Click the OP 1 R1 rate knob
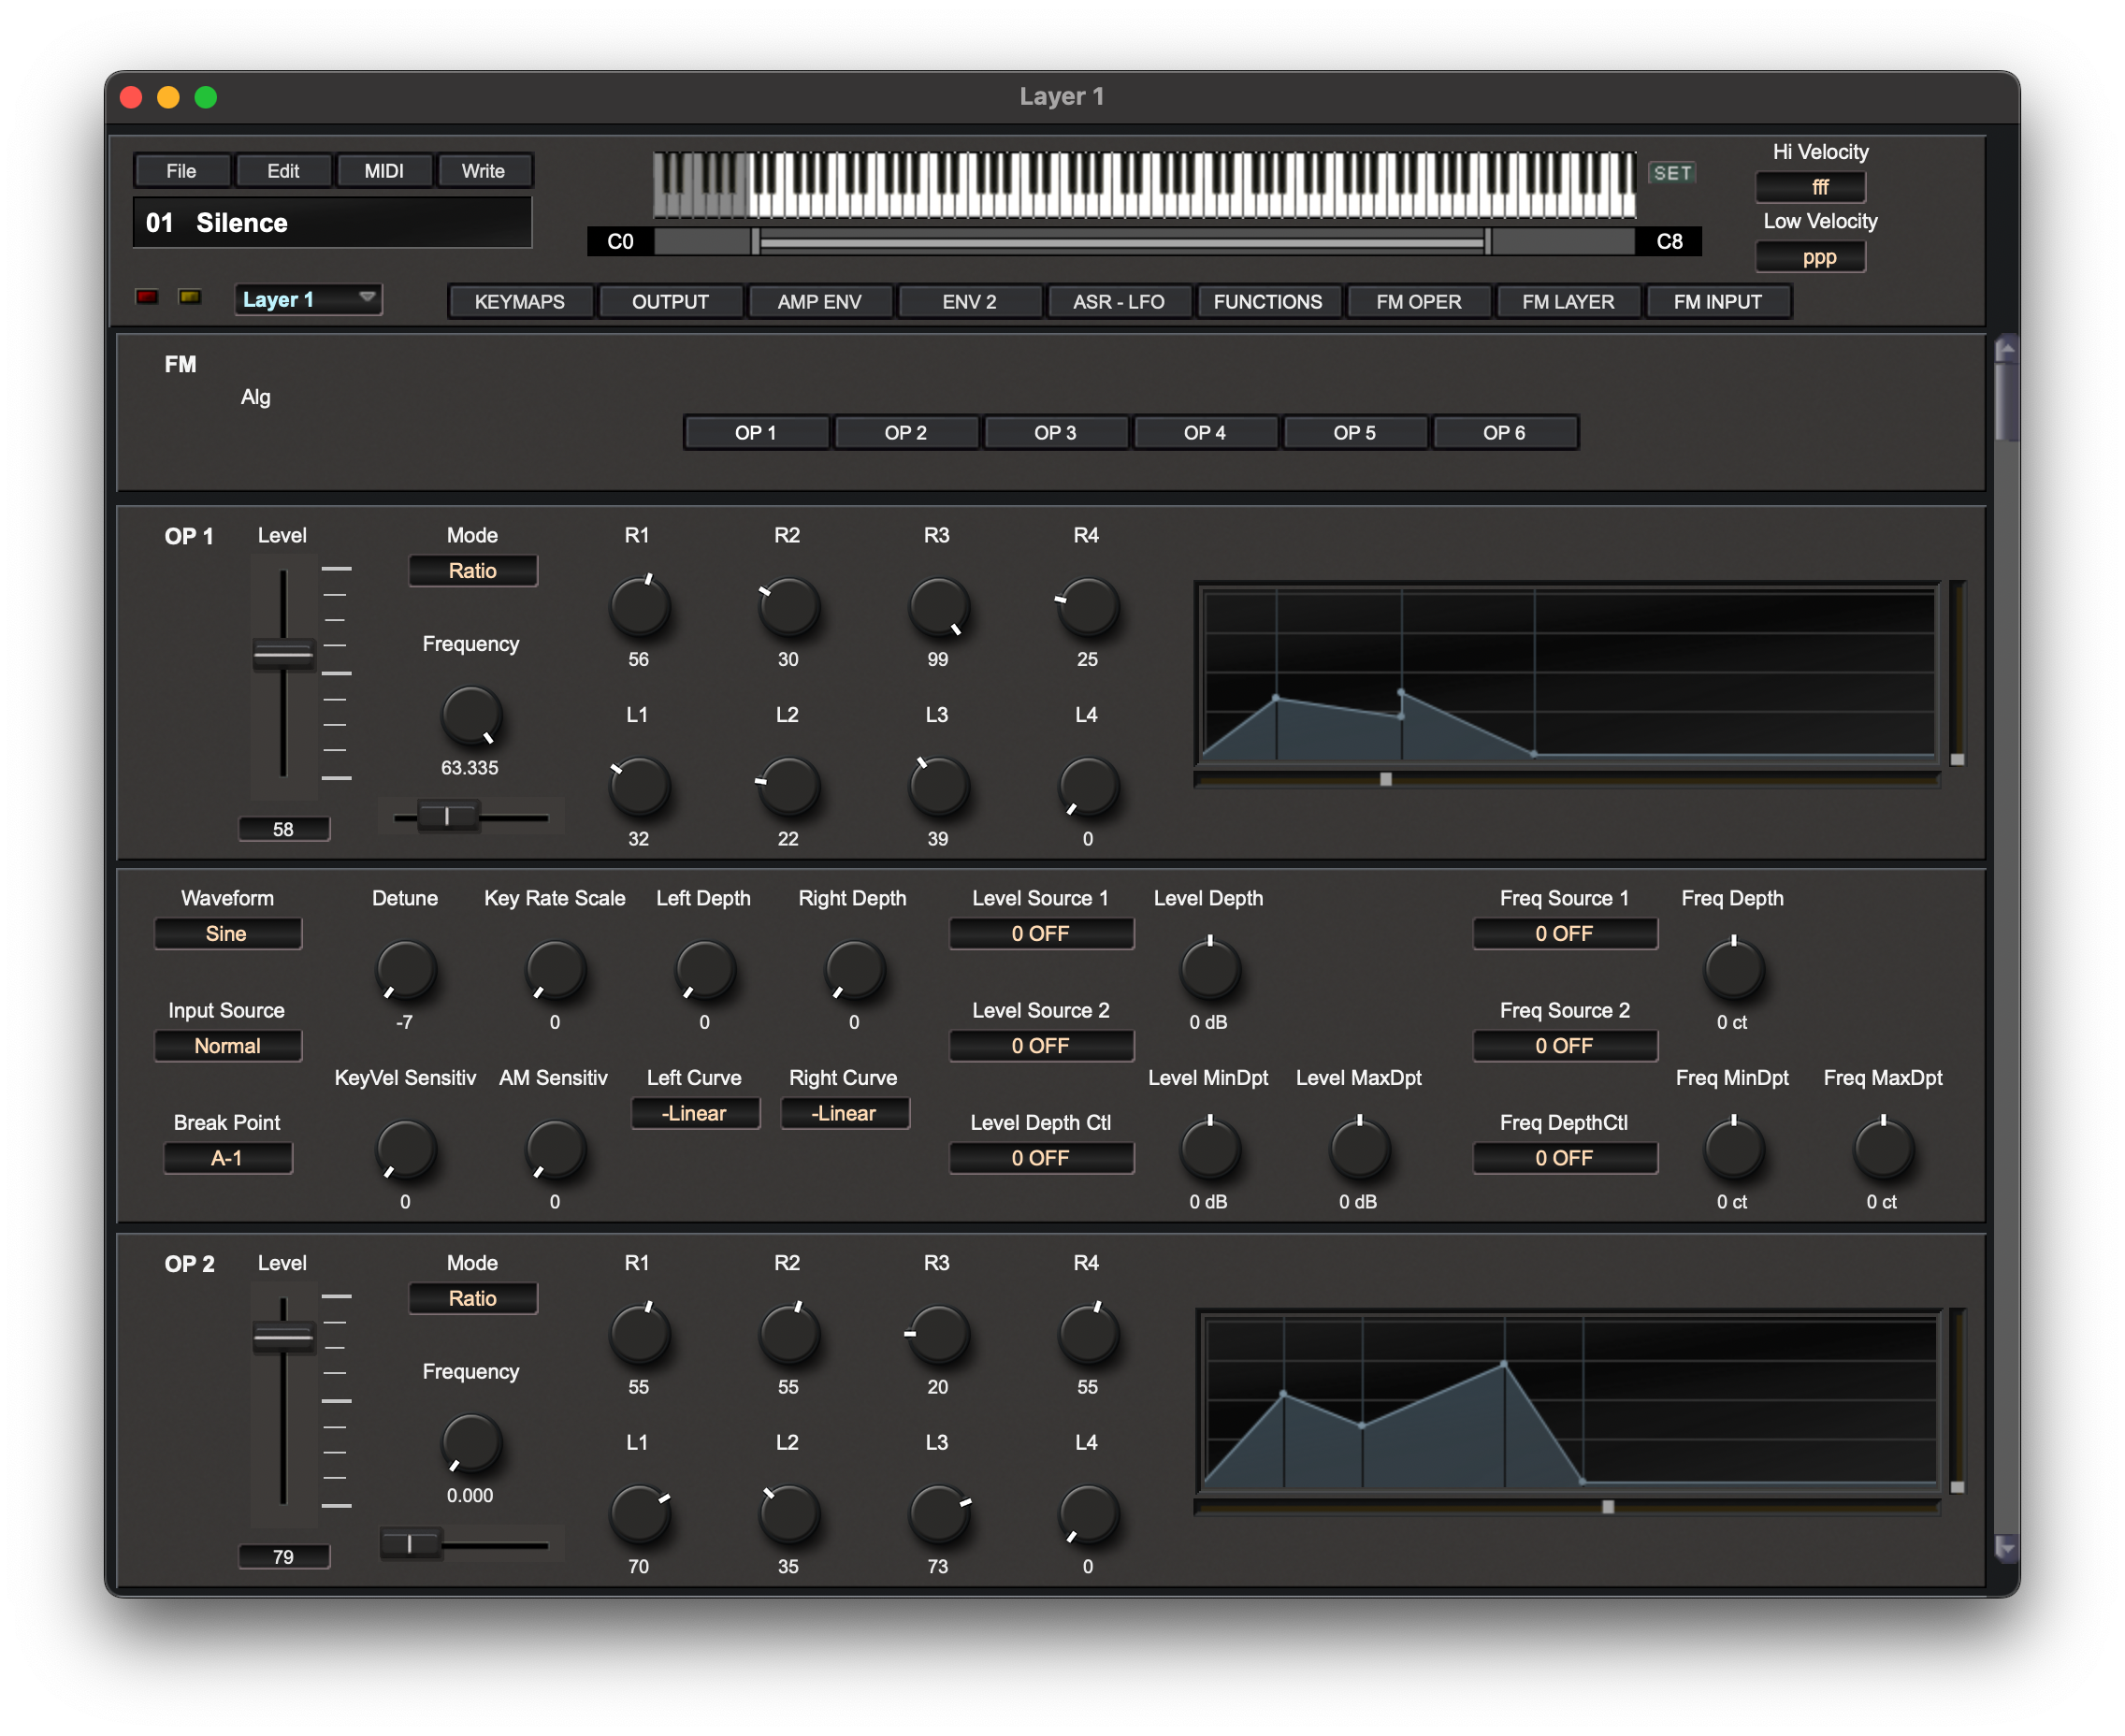Image resolution: width=2125 pixels, height=1736 pixels. [x=639, y=608]
